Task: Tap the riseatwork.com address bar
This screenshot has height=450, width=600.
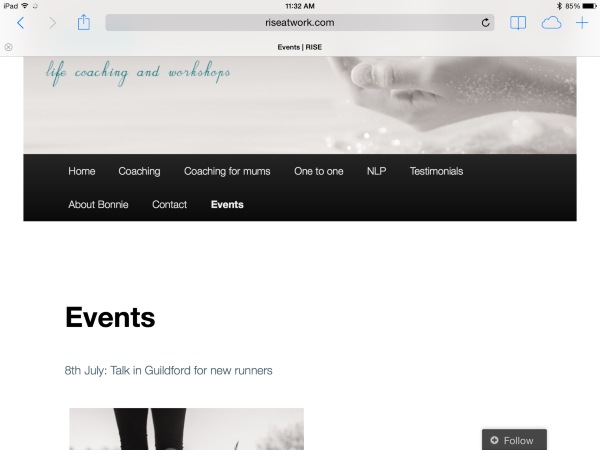Action: pos(300,23)
